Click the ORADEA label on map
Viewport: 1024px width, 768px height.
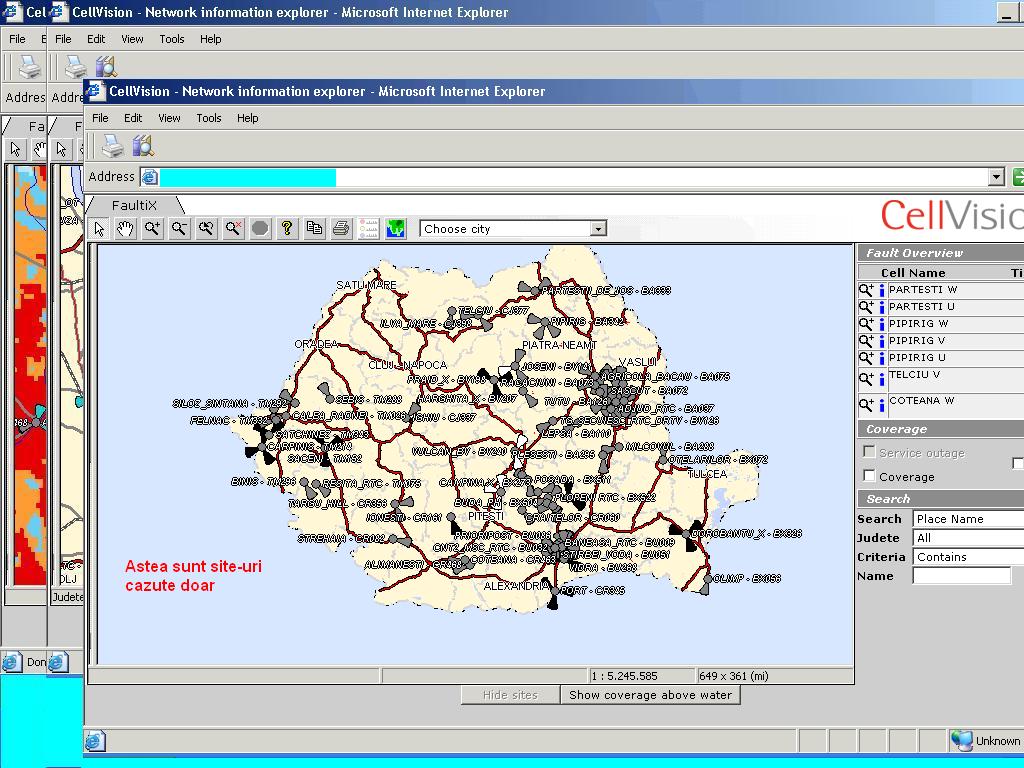[316, 344]
